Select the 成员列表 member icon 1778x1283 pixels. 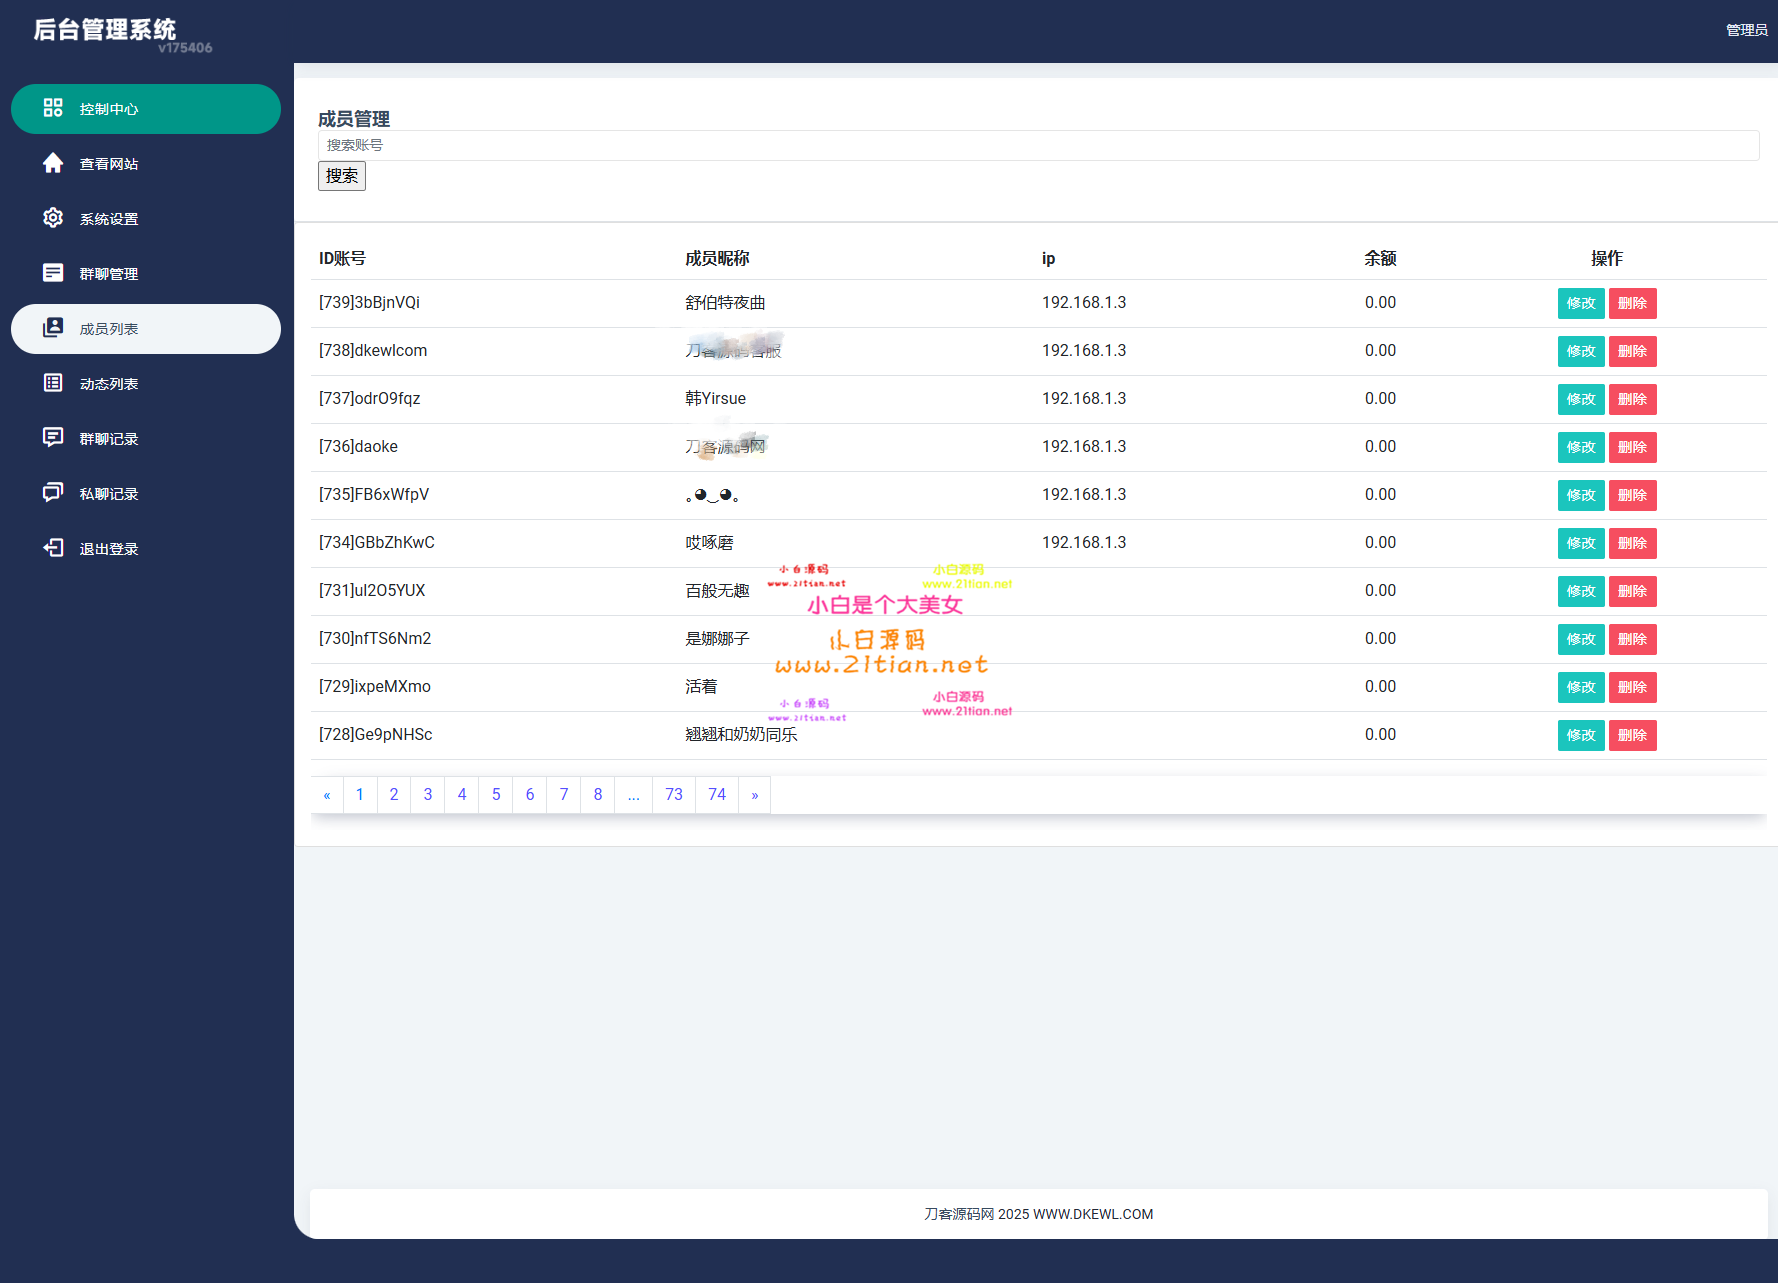53,328
